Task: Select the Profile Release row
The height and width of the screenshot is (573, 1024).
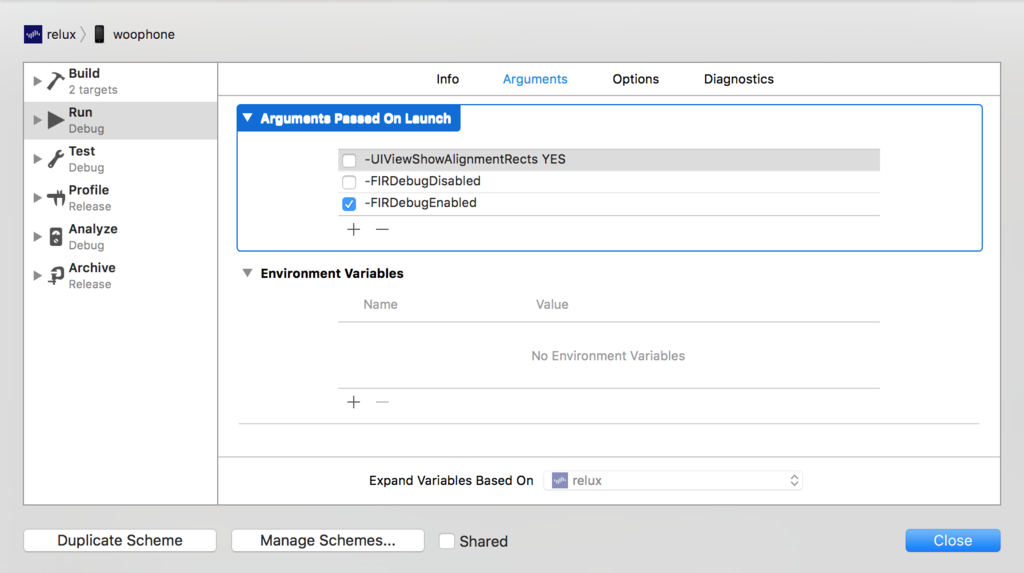Action: (120, 198)
